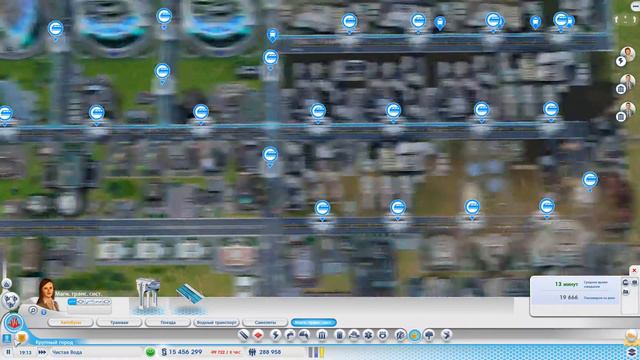Open the City Specialization menu icon

point(447,335)
